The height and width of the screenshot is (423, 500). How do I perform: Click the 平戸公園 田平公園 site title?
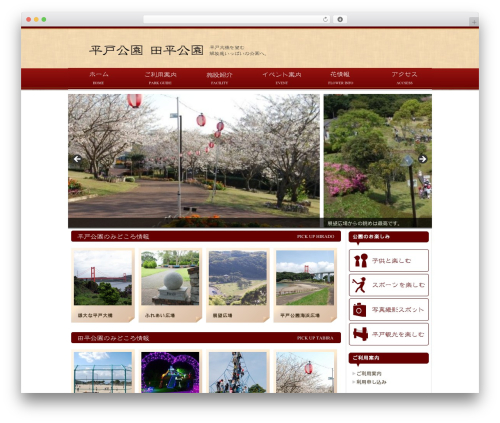pos(146,50)
